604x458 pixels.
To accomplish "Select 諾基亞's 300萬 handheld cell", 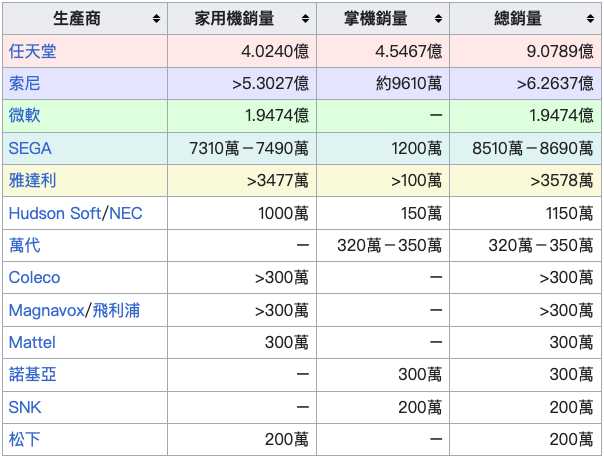I will pyautogui.click(x=383, y=375).
